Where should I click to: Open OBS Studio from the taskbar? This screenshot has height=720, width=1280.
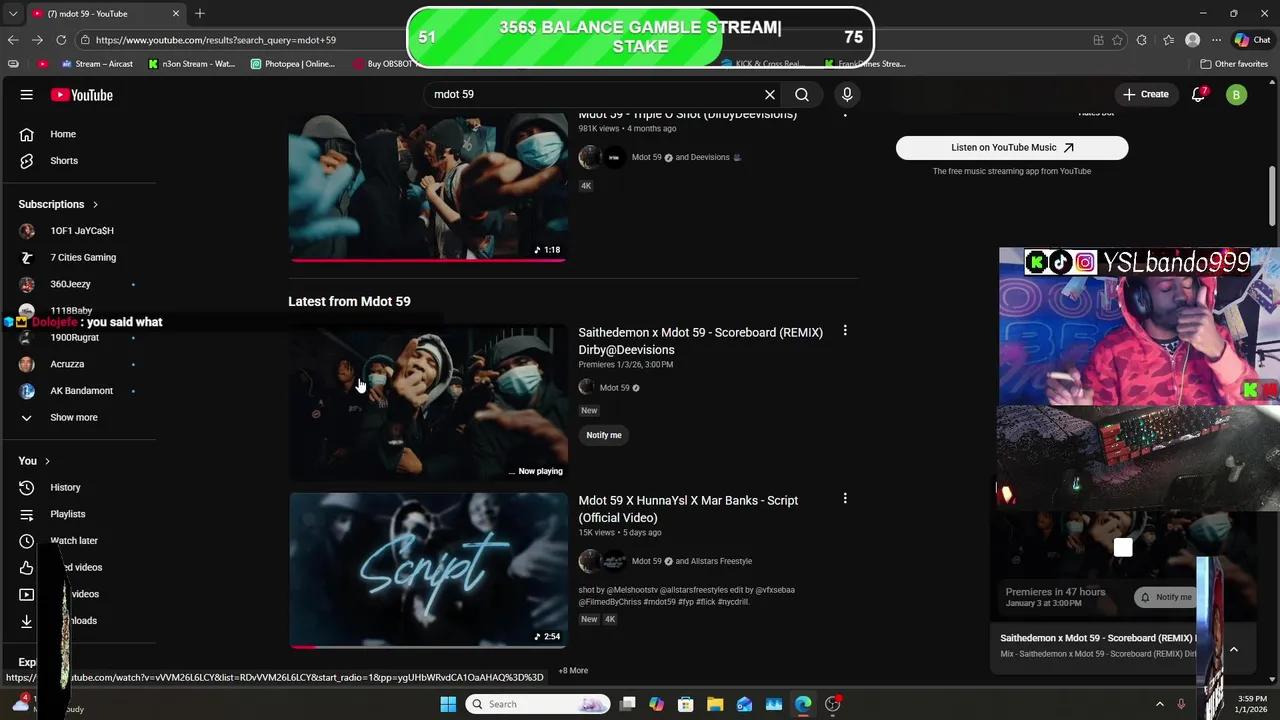point(832,704)
